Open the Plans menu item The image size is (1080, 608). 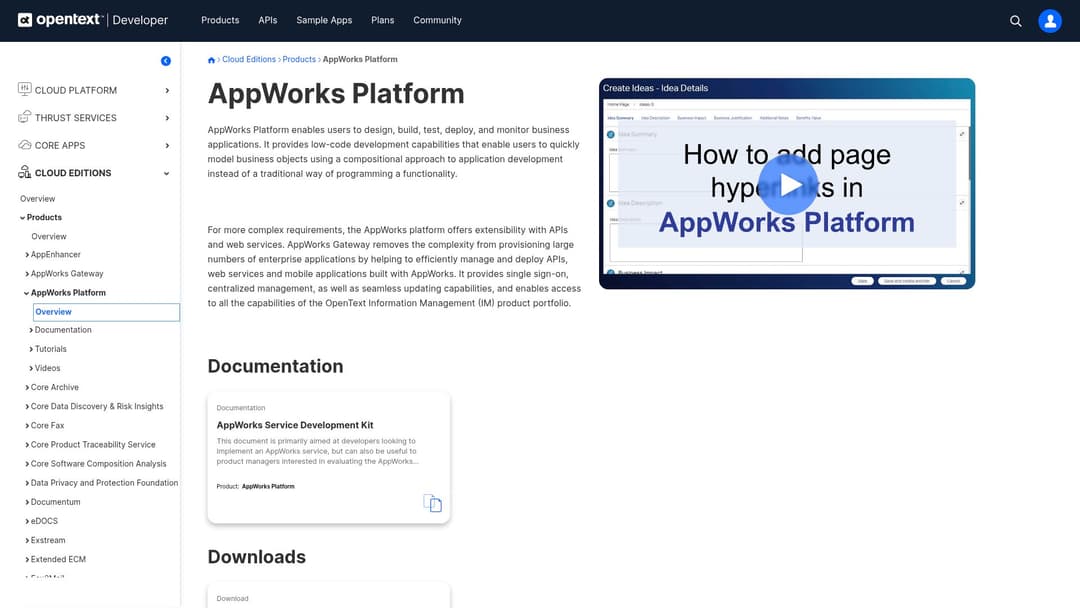point(382,20)
